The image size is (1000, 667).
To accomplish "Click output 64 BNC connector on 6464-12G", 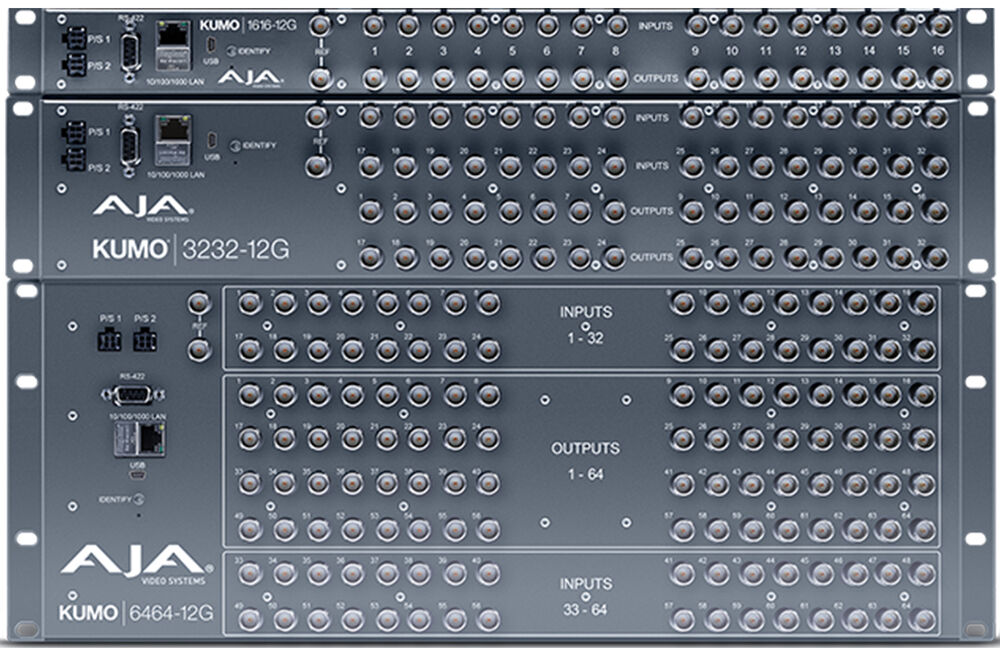I will [922, 530].
